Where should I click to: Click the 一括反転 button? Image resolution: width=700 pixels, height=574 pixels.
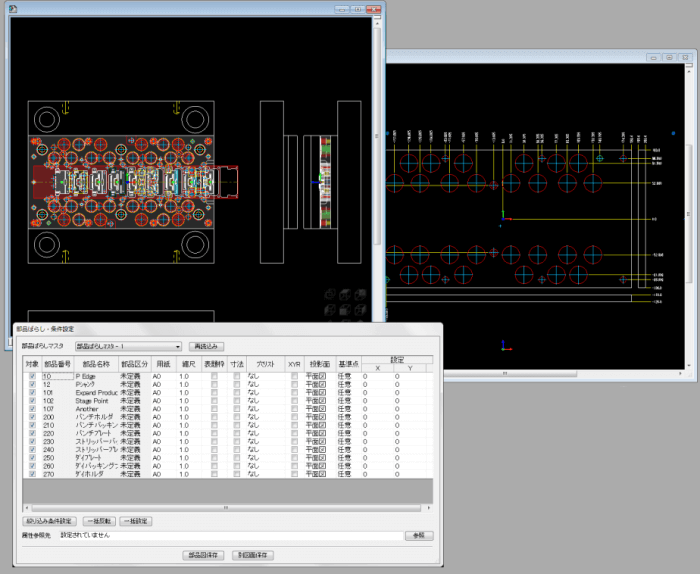click(99, 521)
